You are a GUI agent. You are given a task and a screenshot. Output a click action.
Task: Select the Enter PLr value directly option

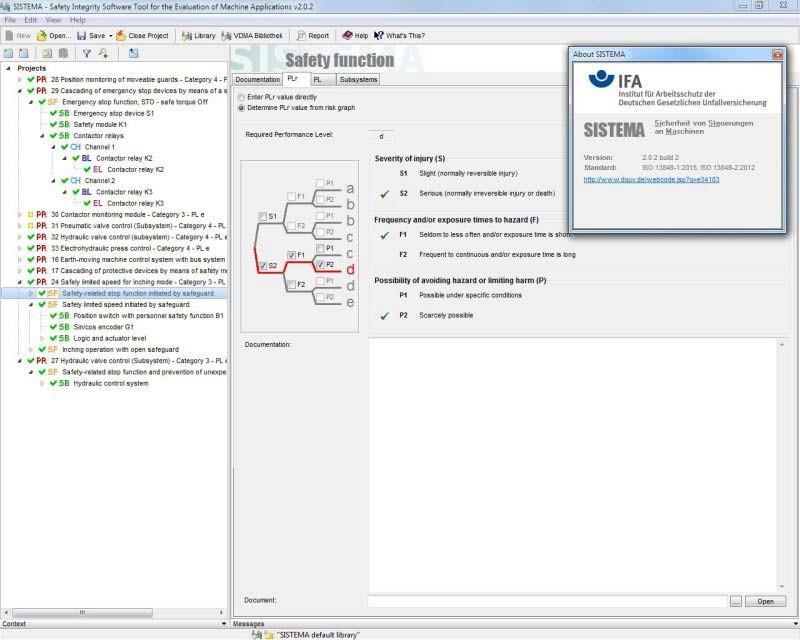[x=241, y=97]
